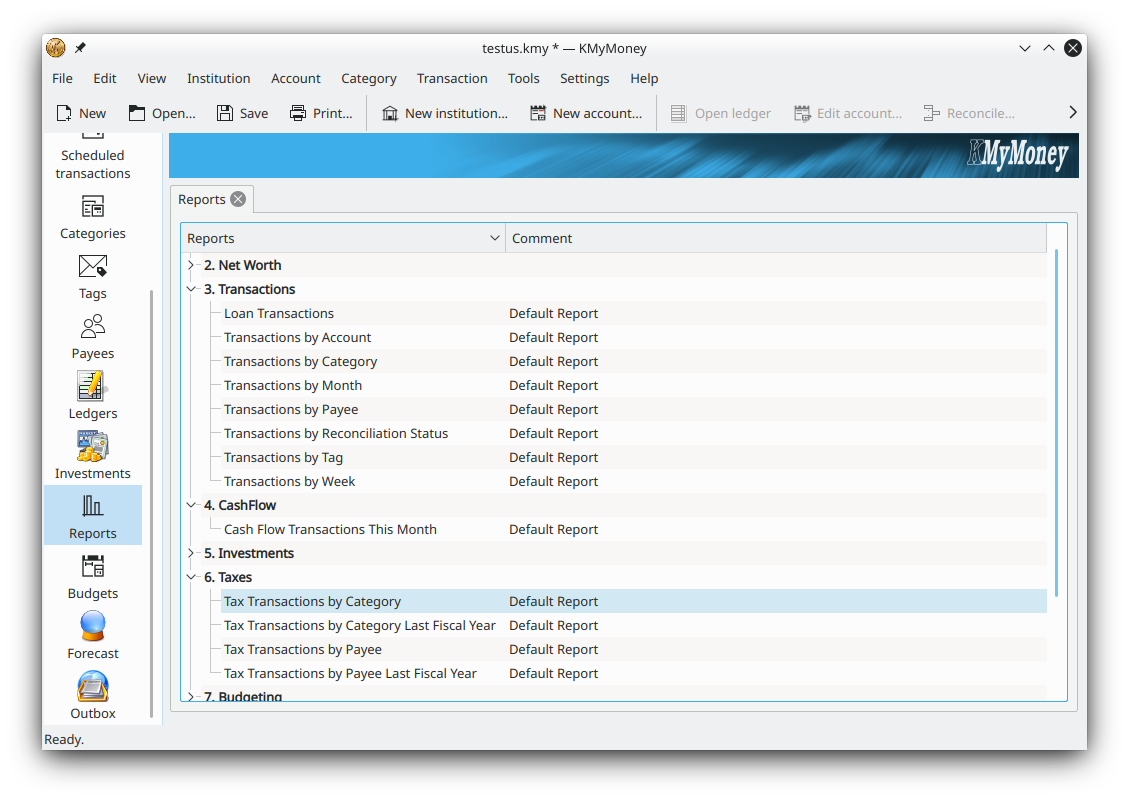Close the Reports tab
This screenshot has height=800, width=1129.
pos(238,199)
